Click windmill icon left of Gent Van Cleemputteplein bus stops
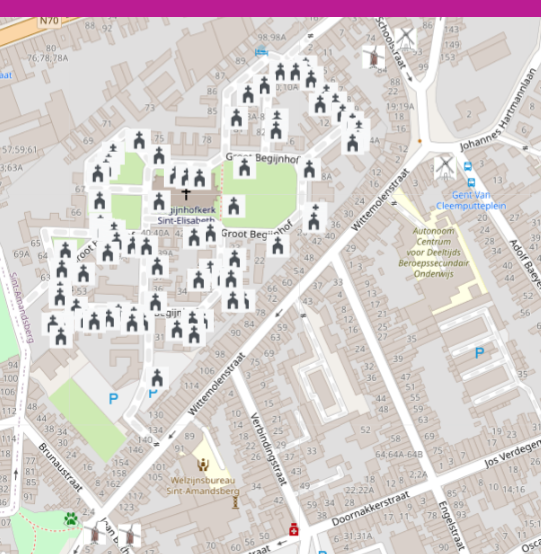541x554 pixels. [445, 168]
